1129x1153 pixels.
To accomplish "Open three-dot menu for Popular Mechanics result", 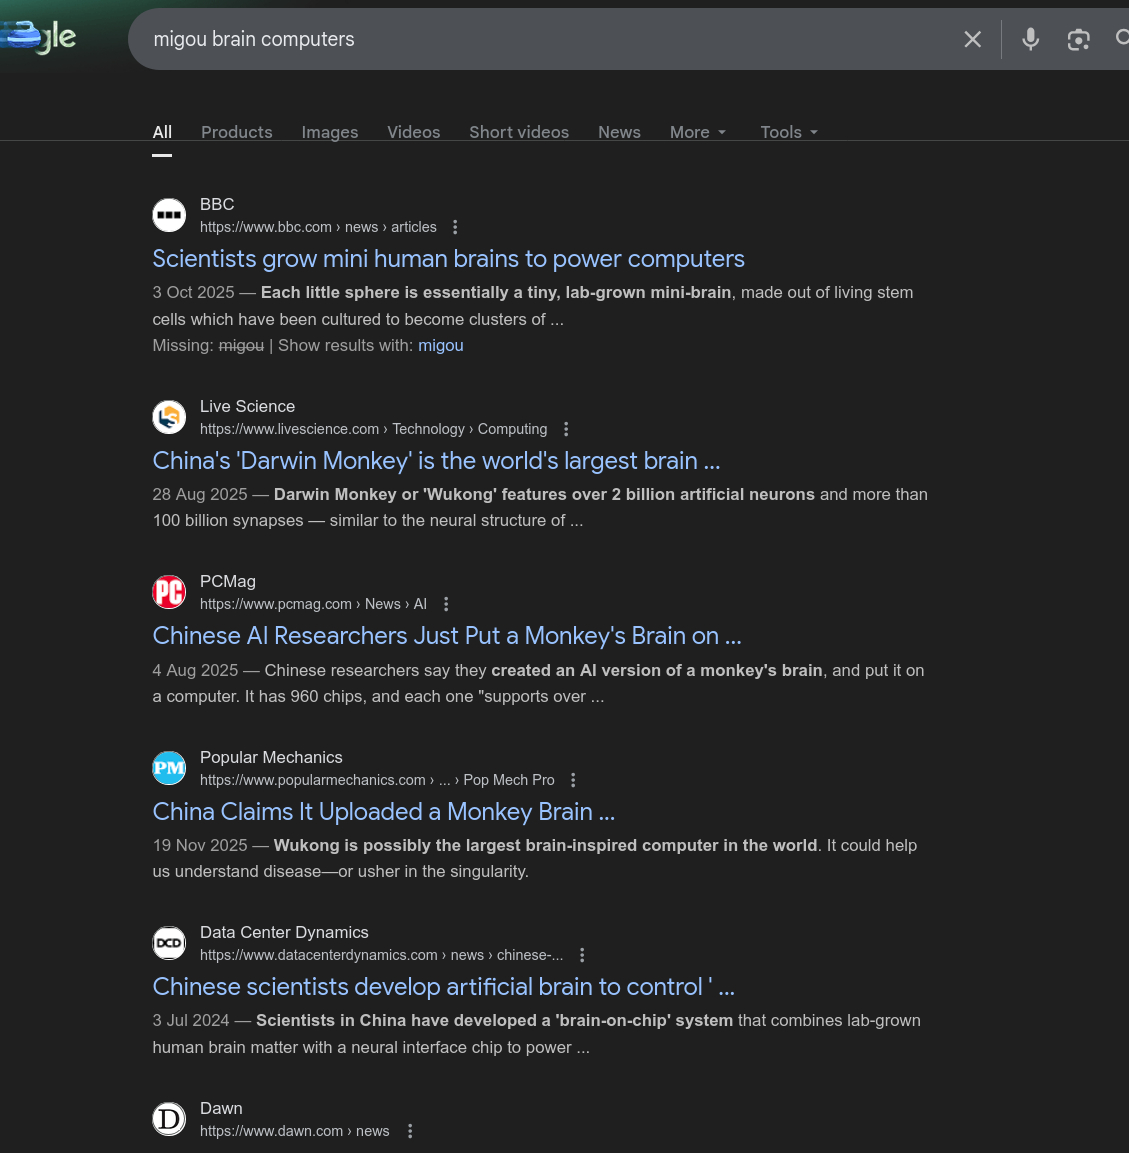I will 573,780.
